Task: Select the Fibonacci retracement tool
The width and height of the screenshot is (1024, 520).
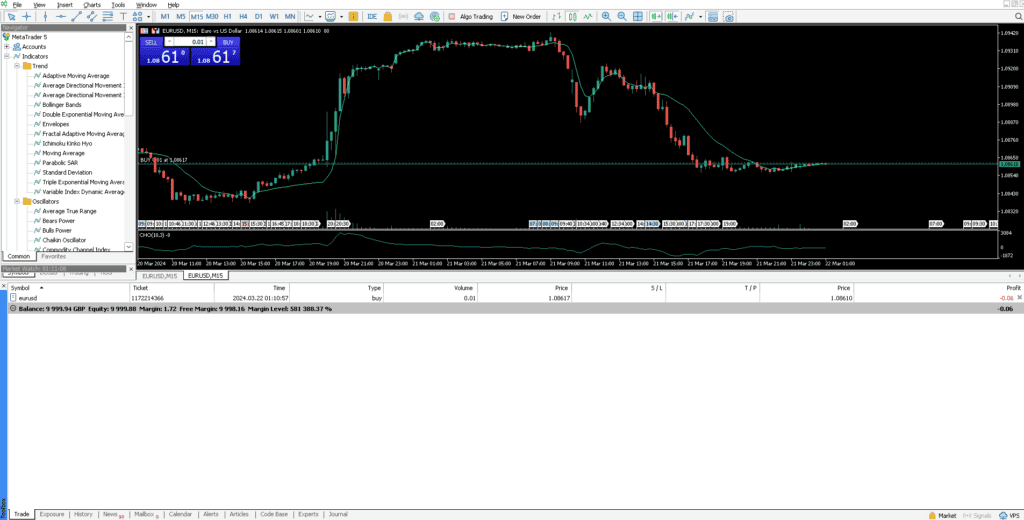Action: 108,16
